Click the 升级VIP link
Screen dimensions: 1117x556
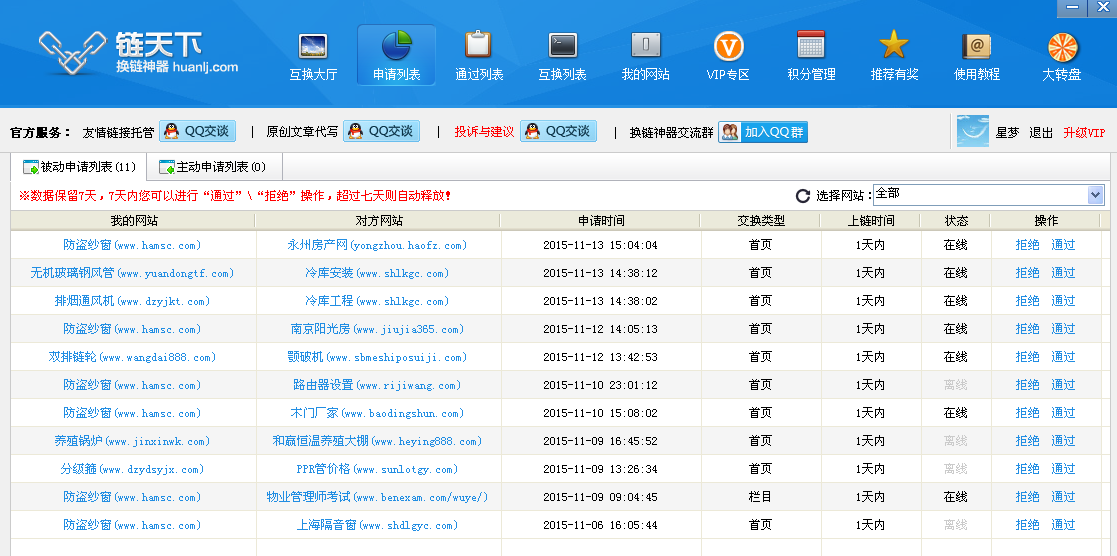pyautogui.click(x=1084, y=133)
